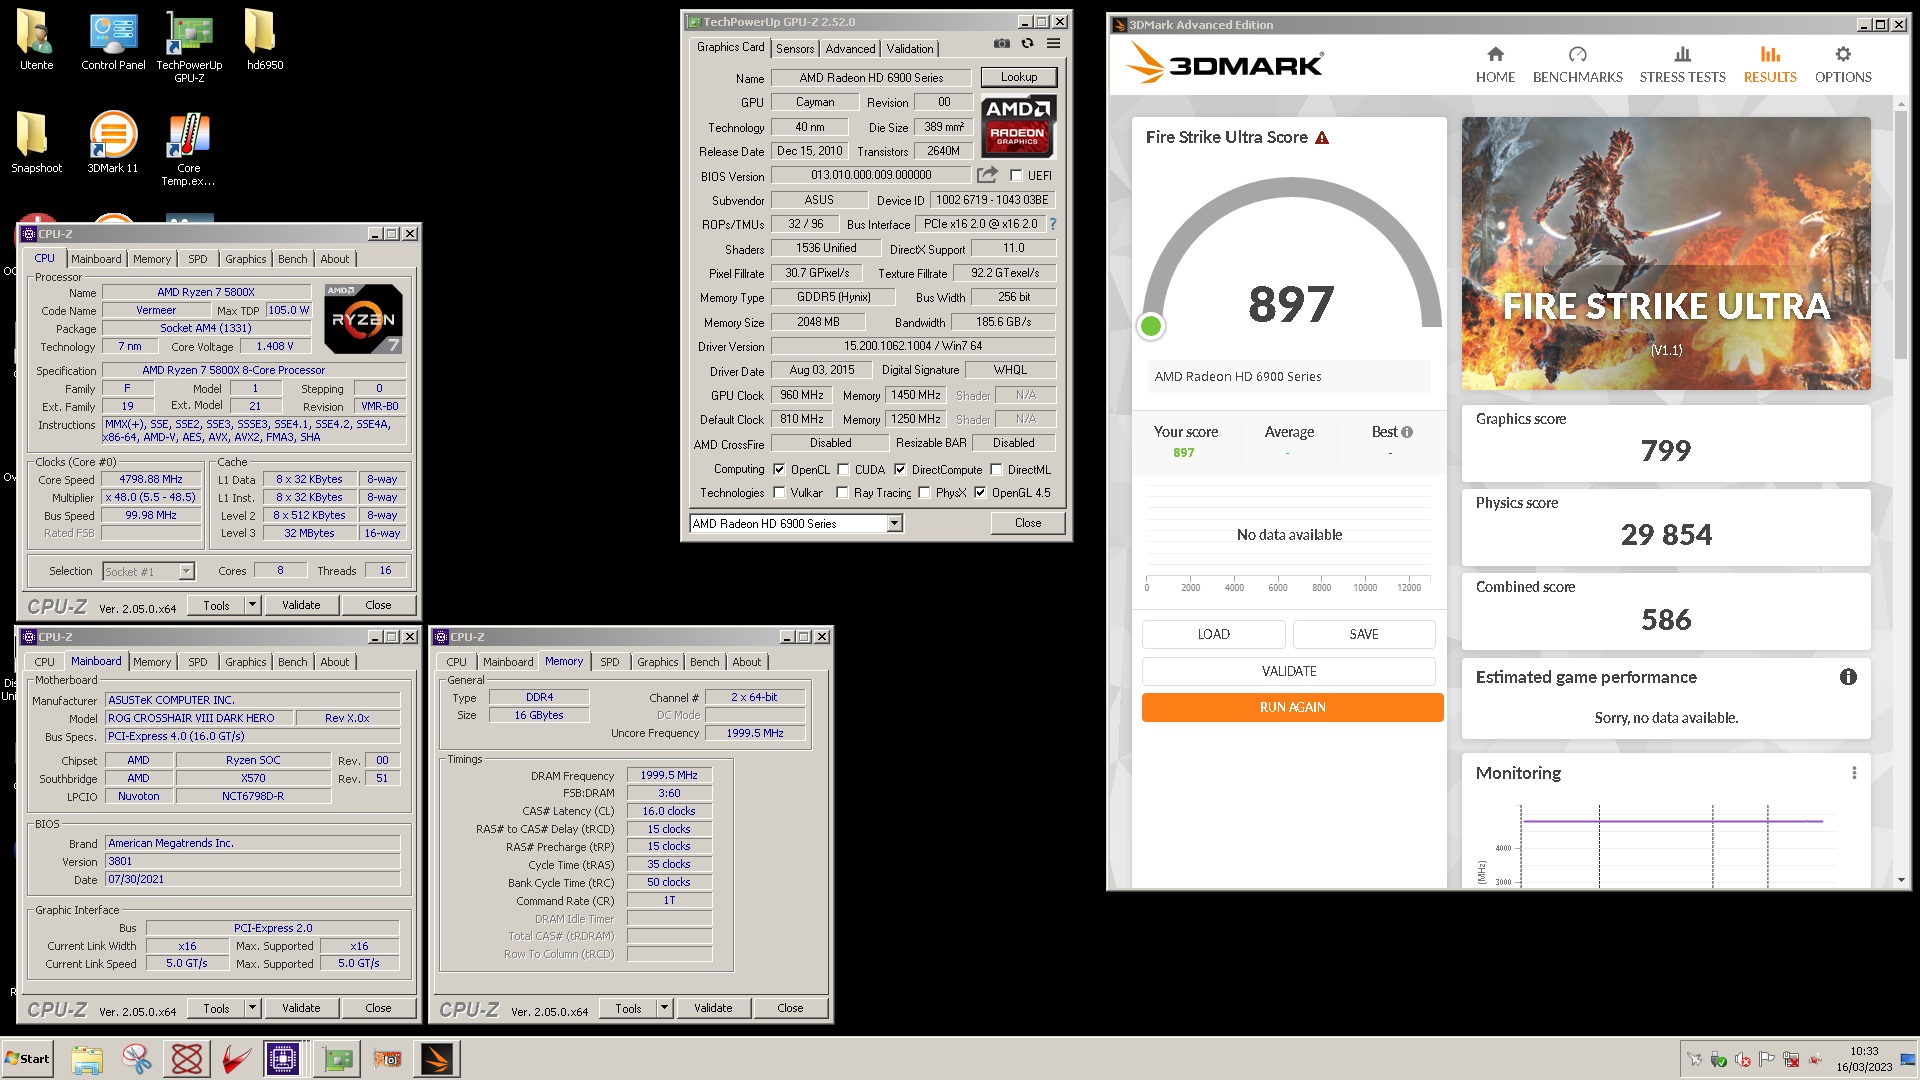Toggle the DirectML checkbox
This screenshot has width=1920, height=1080.
(996, 469)
